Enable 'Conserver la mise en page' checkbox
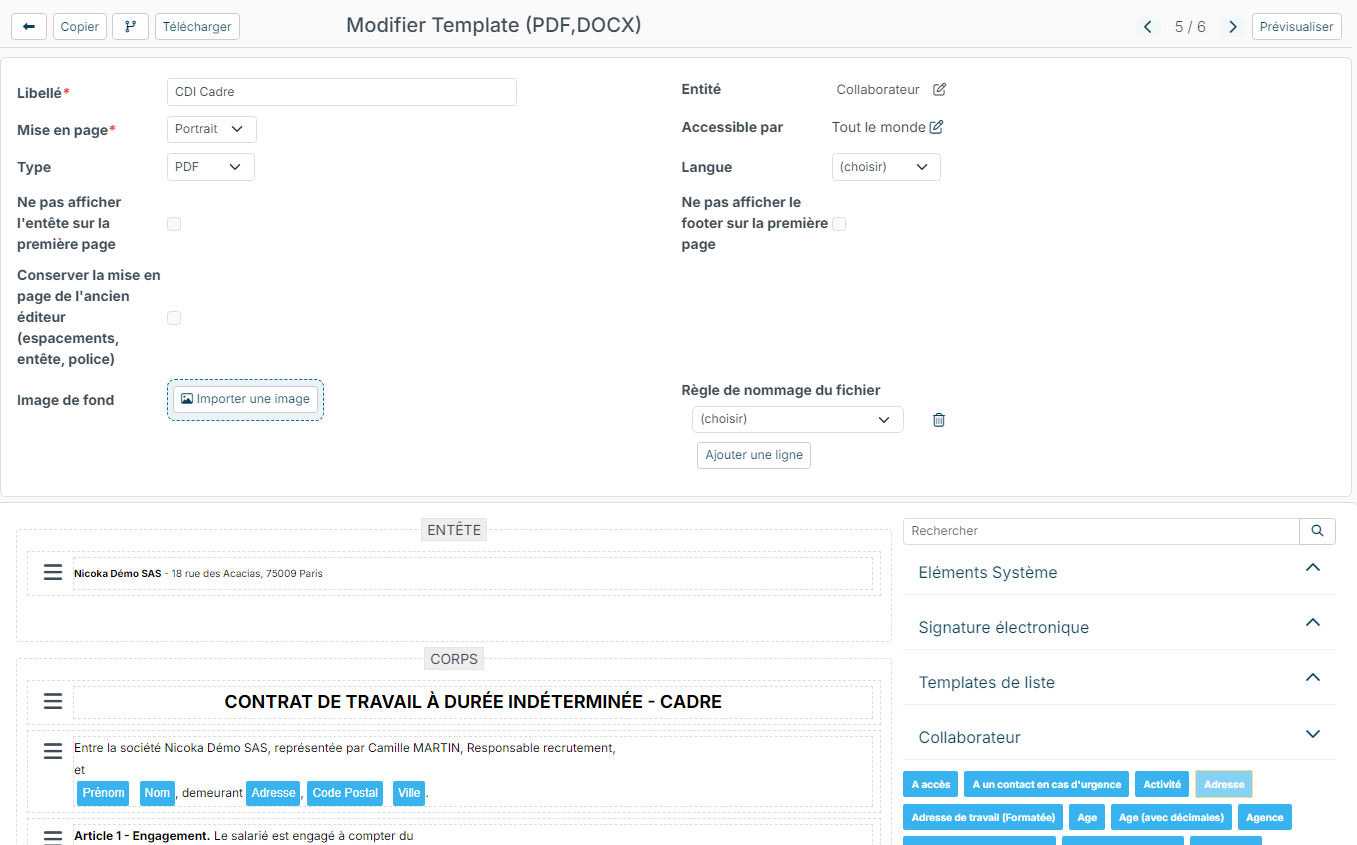 click(174, 318)
